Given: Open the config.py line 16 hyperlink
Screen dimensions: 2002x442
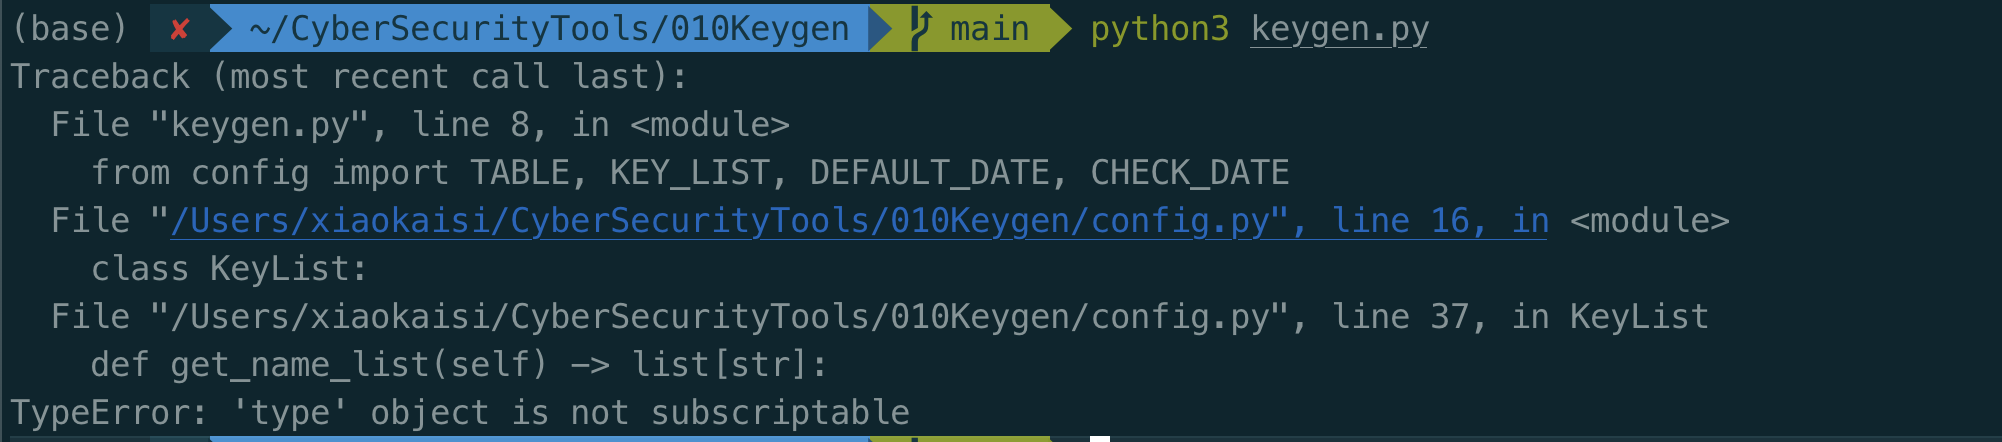Looking at the screenshot, I should pos(859,221).
